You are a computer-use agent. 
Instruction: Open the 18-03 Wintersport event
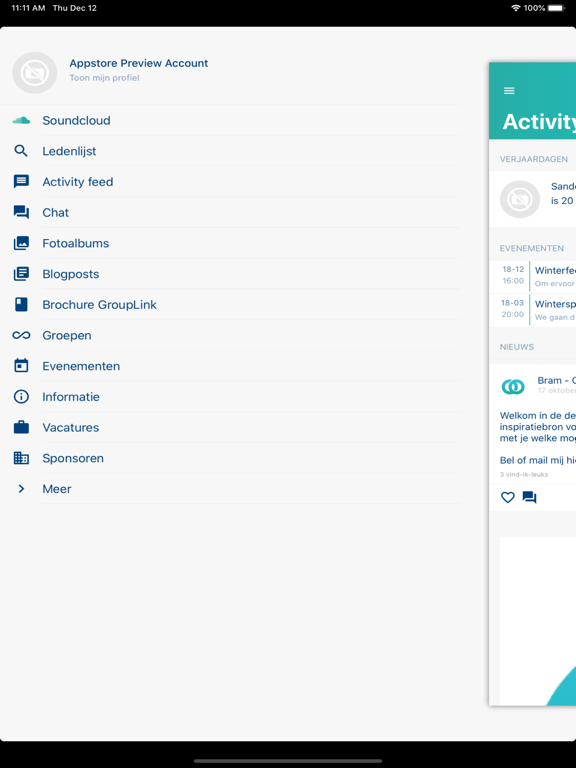(x=532, y=310)
